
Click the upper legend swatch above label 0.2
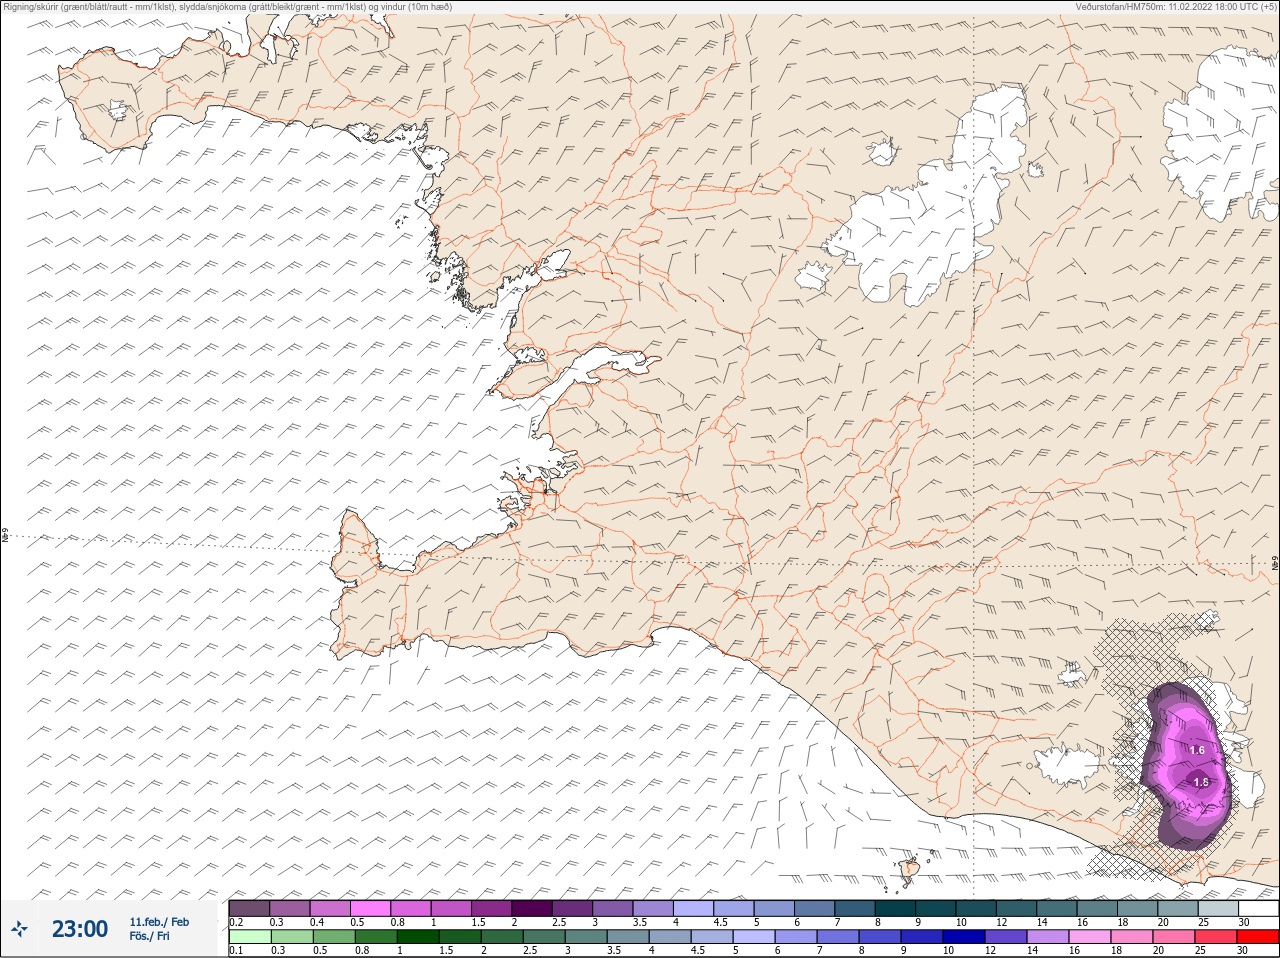tap(249, 908)
